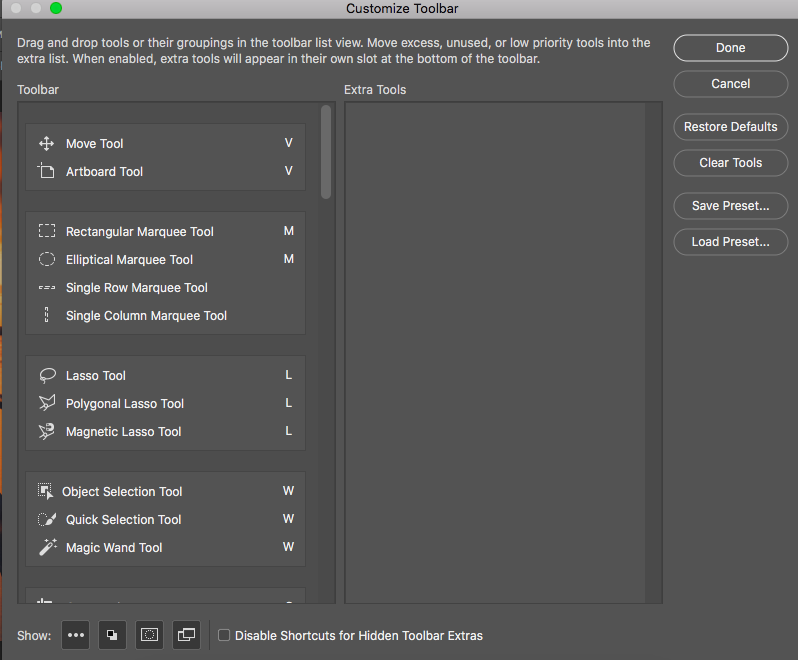Screen dimensions: 798x660
Task: Enable Disable Shortcuts for Hidden Toolbar Extras
Action: 224,635
